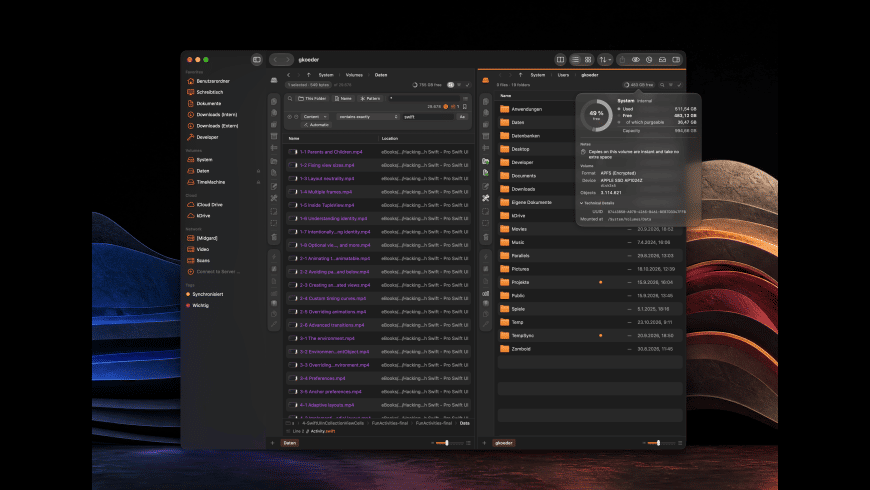Add new tab in left pane
This screenshot has width=870, height=490.
(272, 443)
